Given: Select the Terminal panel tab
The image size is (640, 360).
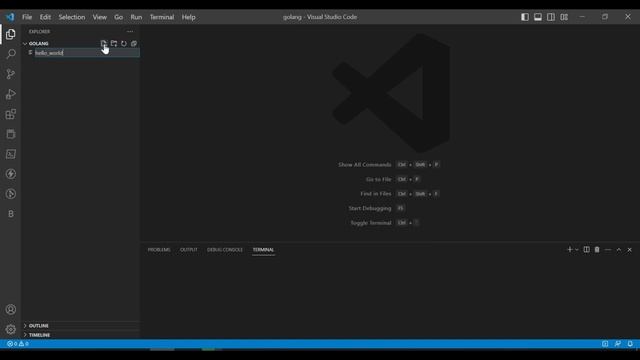Looking at the screenshot, I should pyautogui.click(x=263, y=250).
